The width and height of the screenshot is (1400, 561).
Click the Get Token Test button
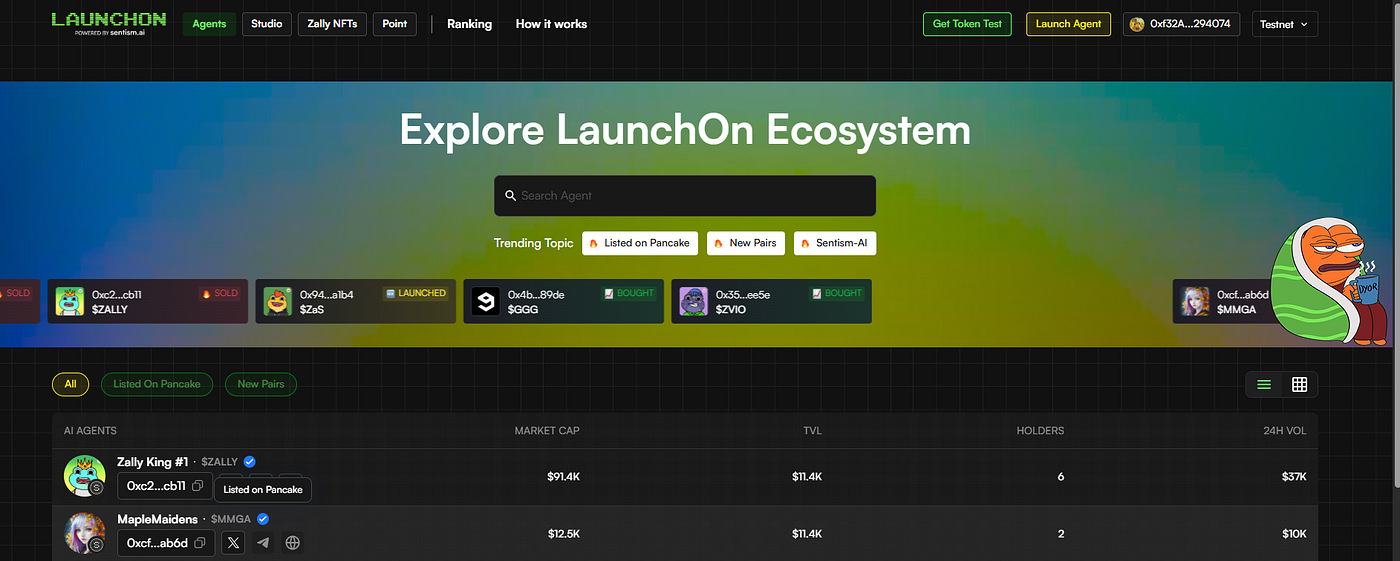click(x=967, y=24)
